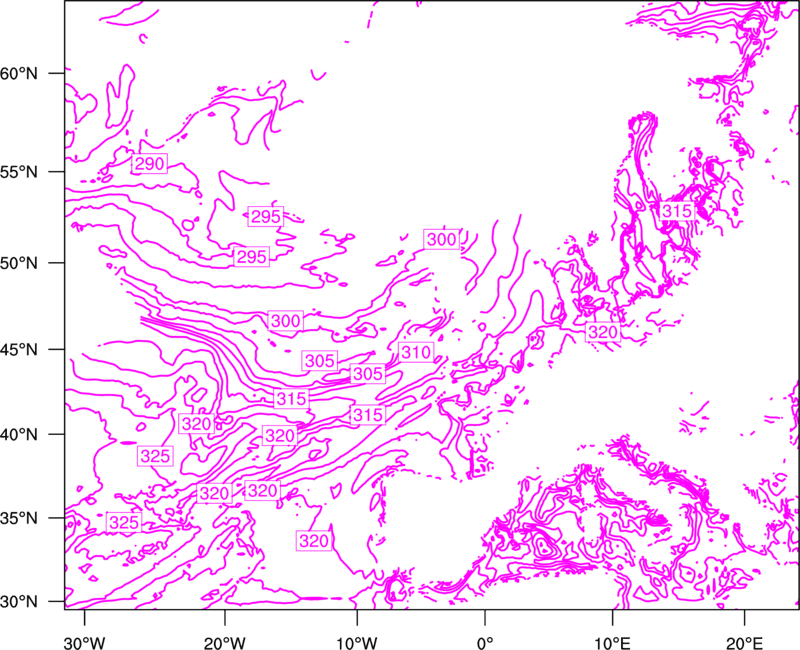Image resolution: width=800 pixels, height=650 pixels.
Task: Click the 35°N latitude axis label
Action: tap(19, 518)
